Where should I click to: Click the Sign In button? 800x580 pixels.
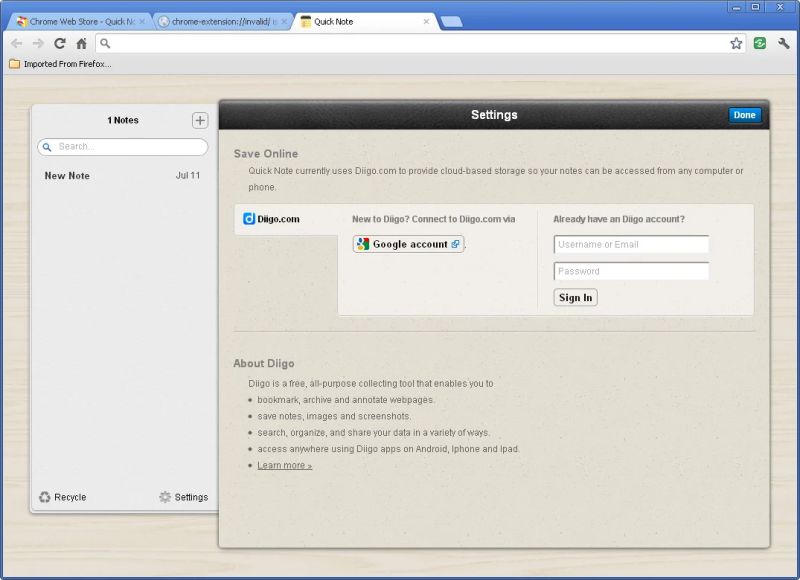pyautogui.click(x=575, y=297)
